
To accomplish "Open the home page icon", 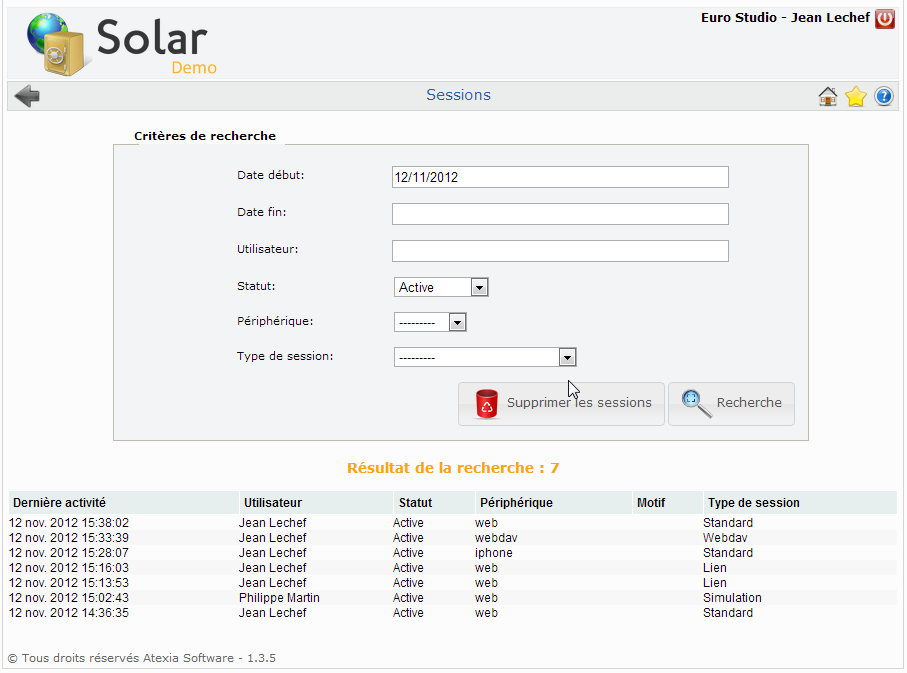I will click(828, 96).
